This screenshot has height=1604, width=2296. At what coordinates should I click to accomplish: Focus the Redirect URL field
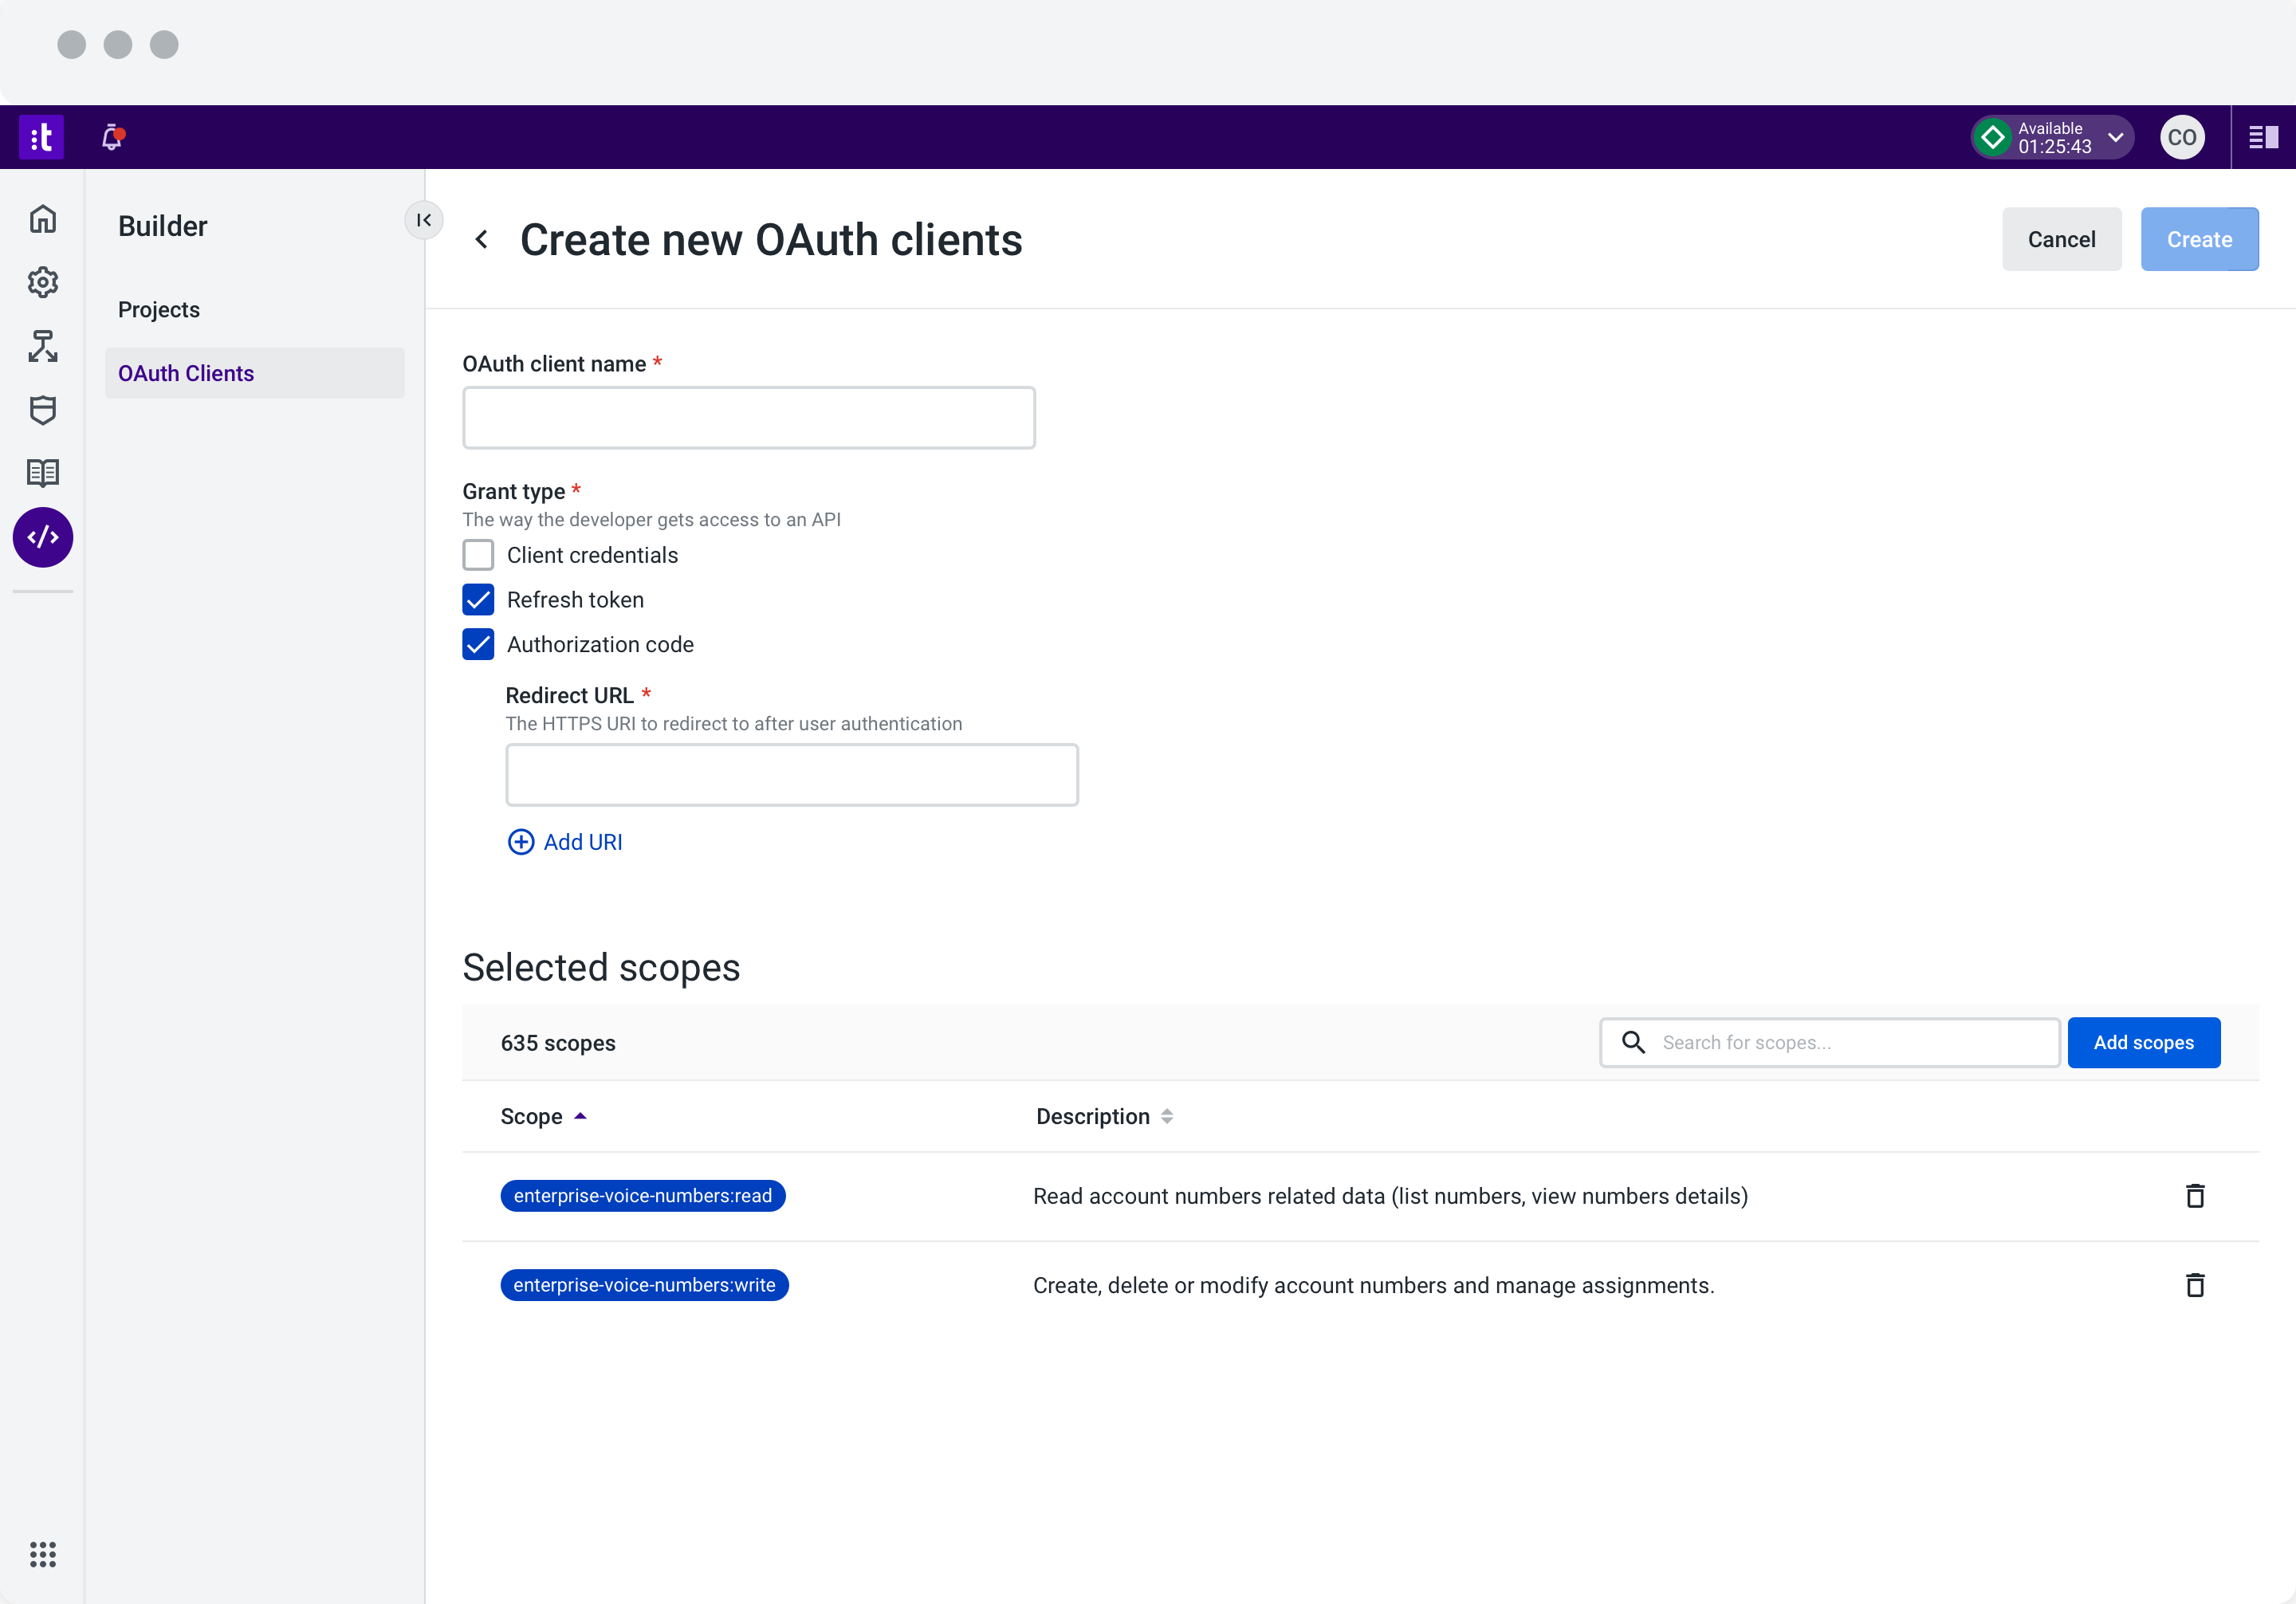(792, 775)
